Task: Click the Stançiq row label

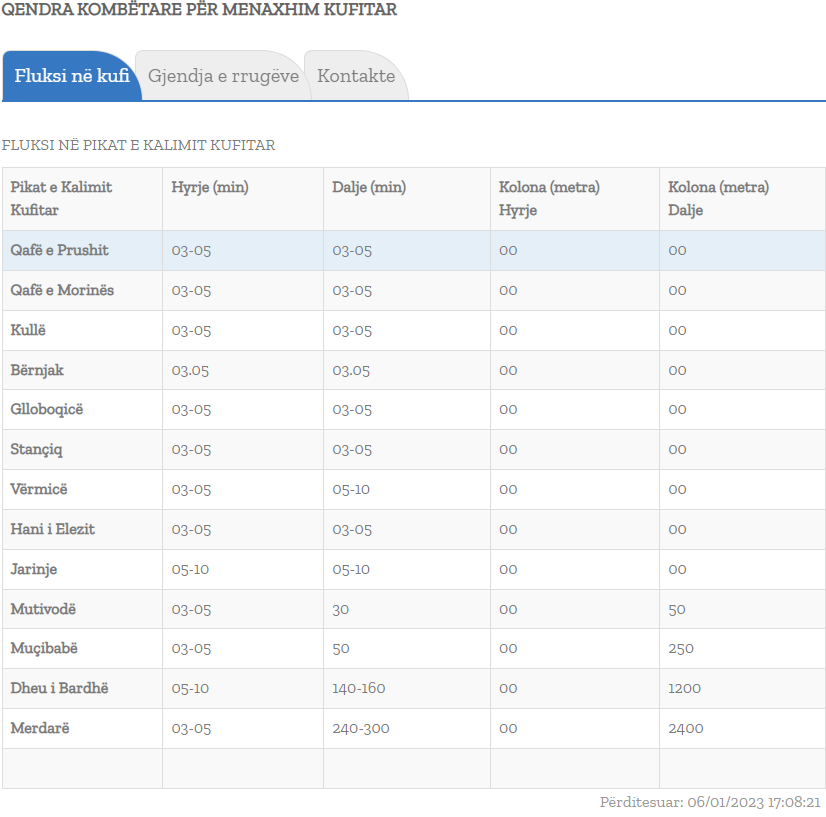Action: pyautogui.click(x=36, y=449)
